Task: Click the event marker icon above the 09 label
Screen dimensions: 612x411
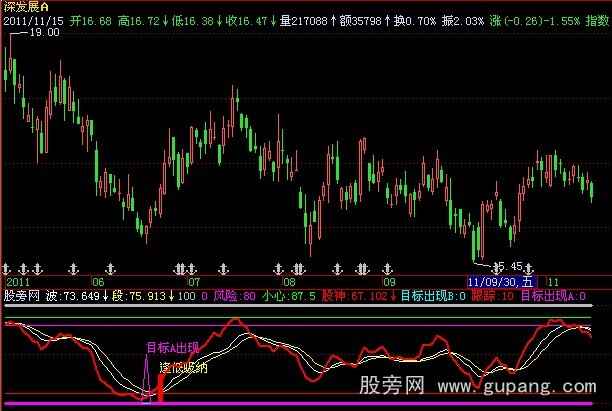Action: (387, 269)
